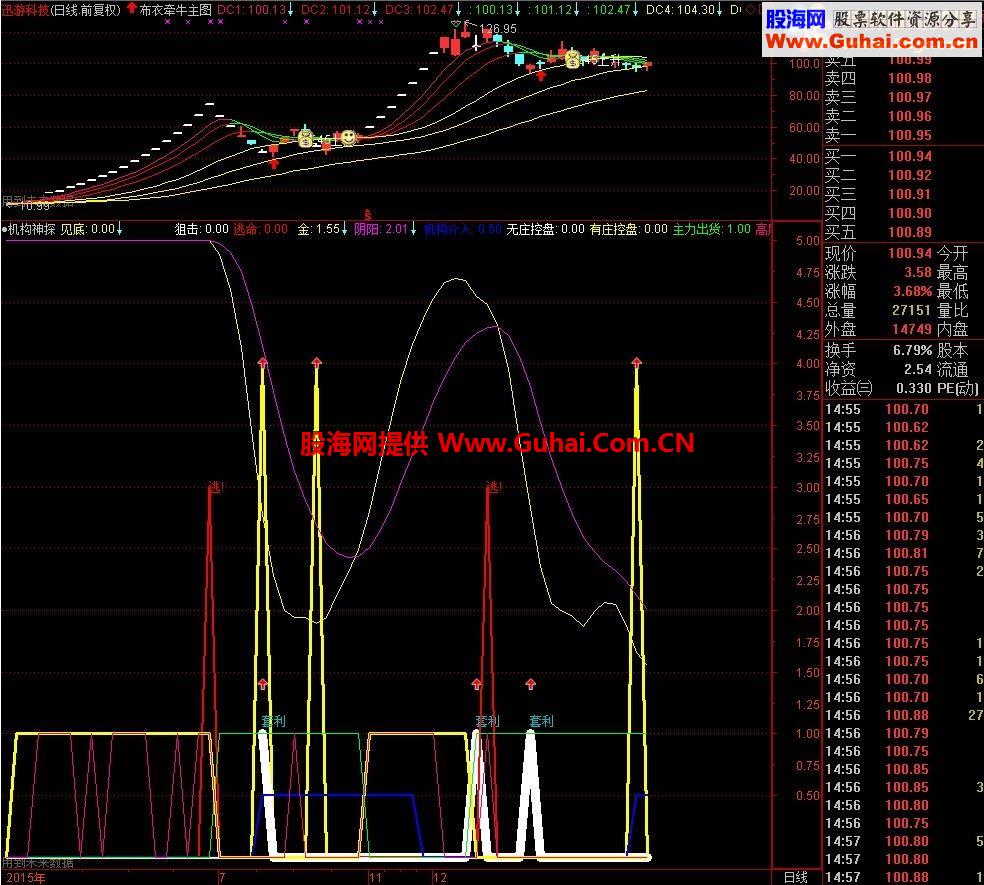Click the red arrow atop the last yellow spike
Image resolution: width=984 pixels, height=885 pixels.
click(x=637, y=363)
